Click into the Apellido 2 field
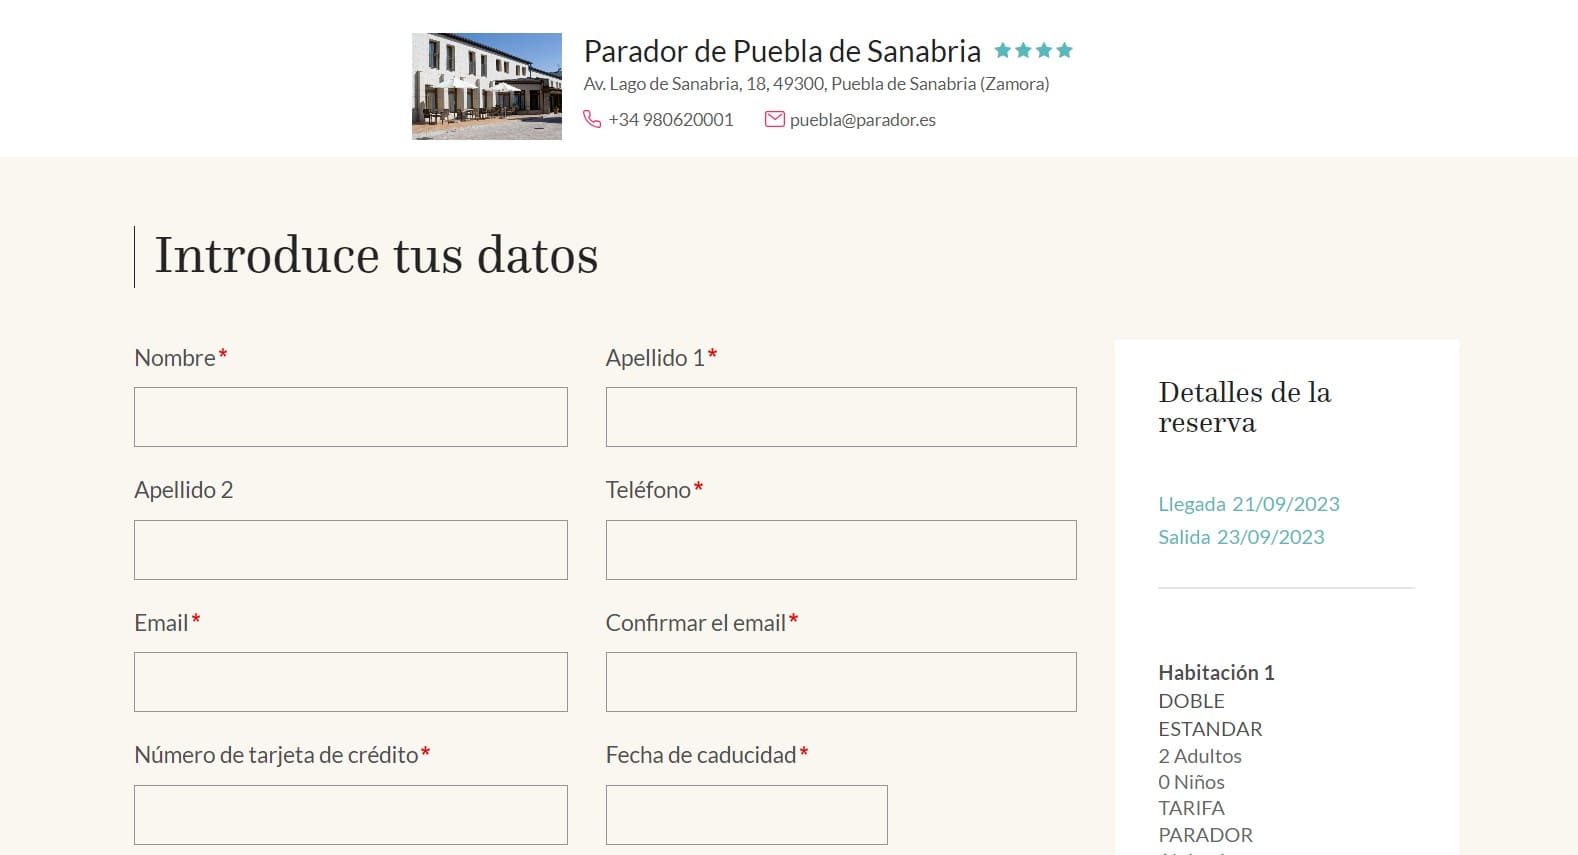 pyautogui.click(x=351, y=550)
